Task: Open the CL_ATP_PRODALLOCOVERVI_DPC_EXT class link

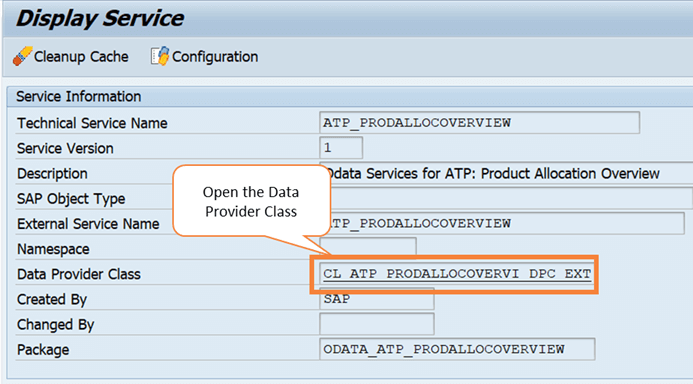Action: point(457,274)
